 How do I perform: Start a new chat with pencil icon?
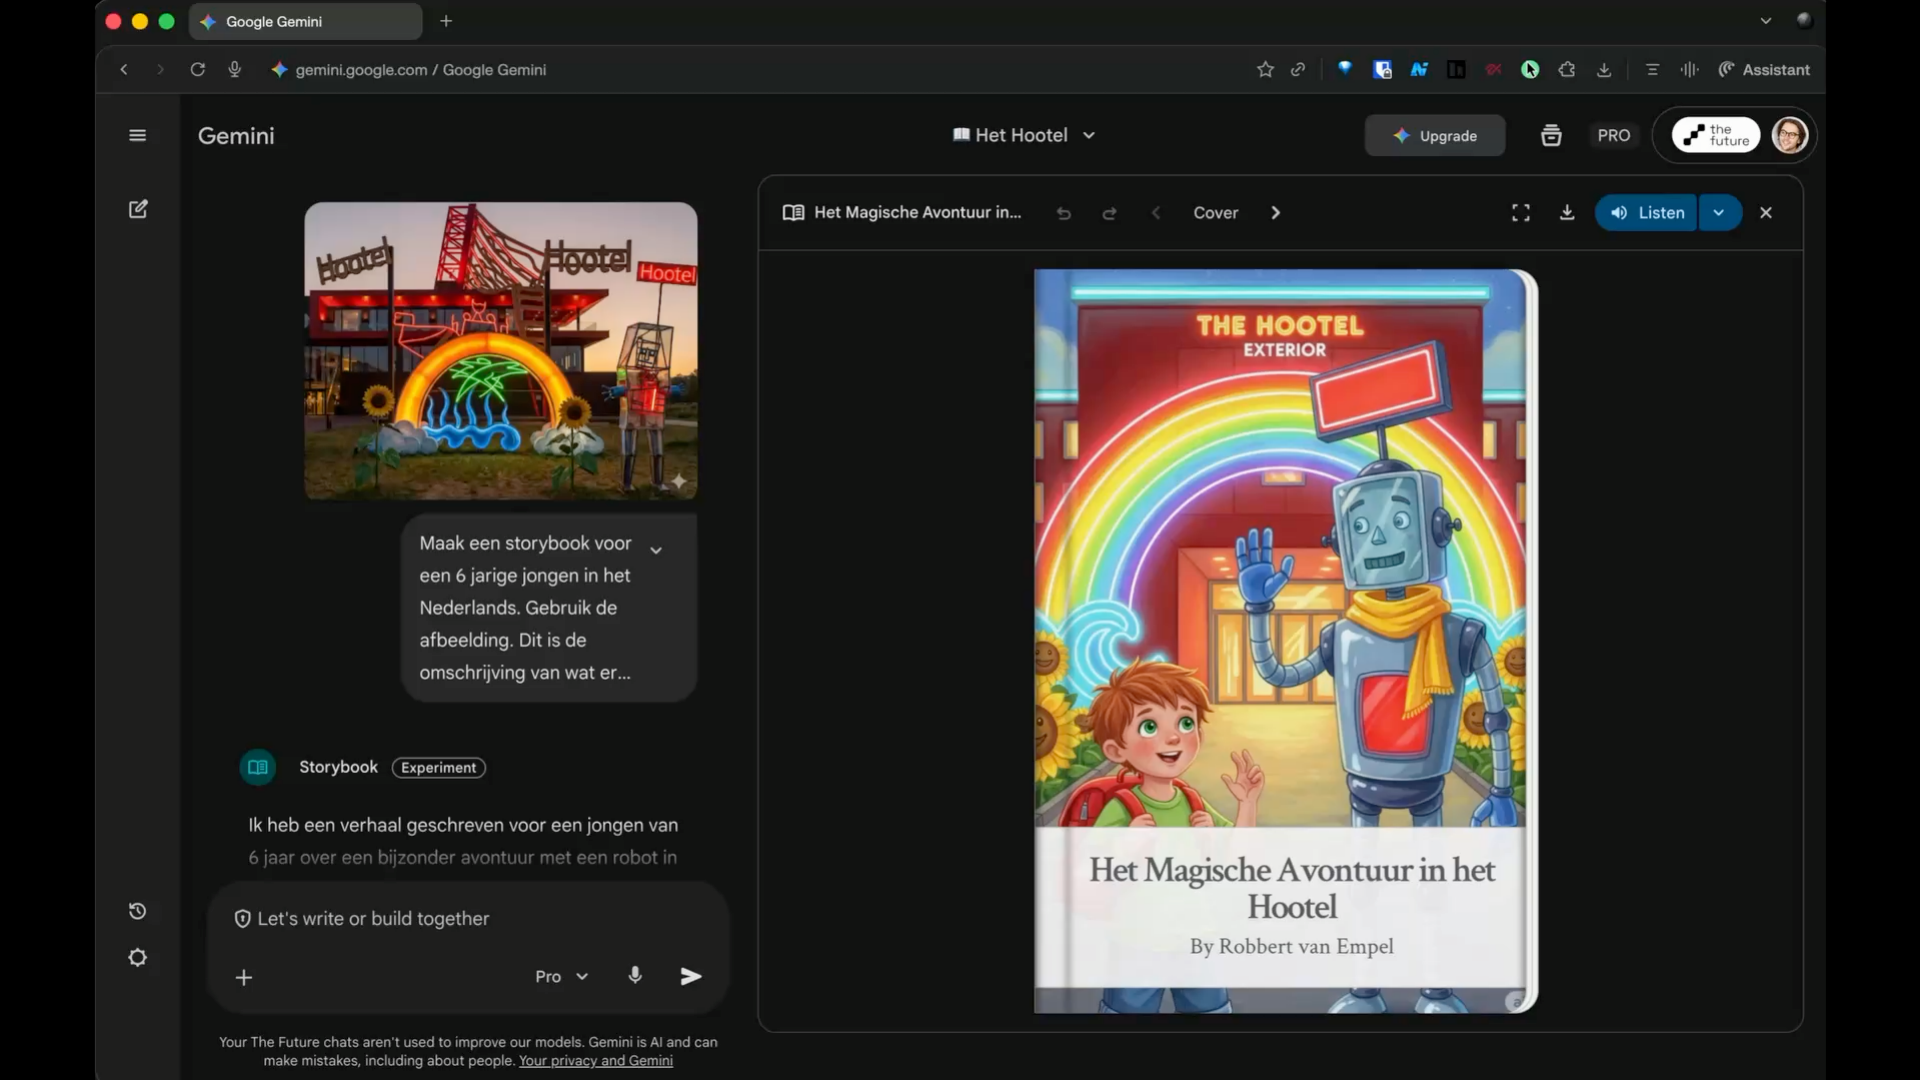pos(138,209)
